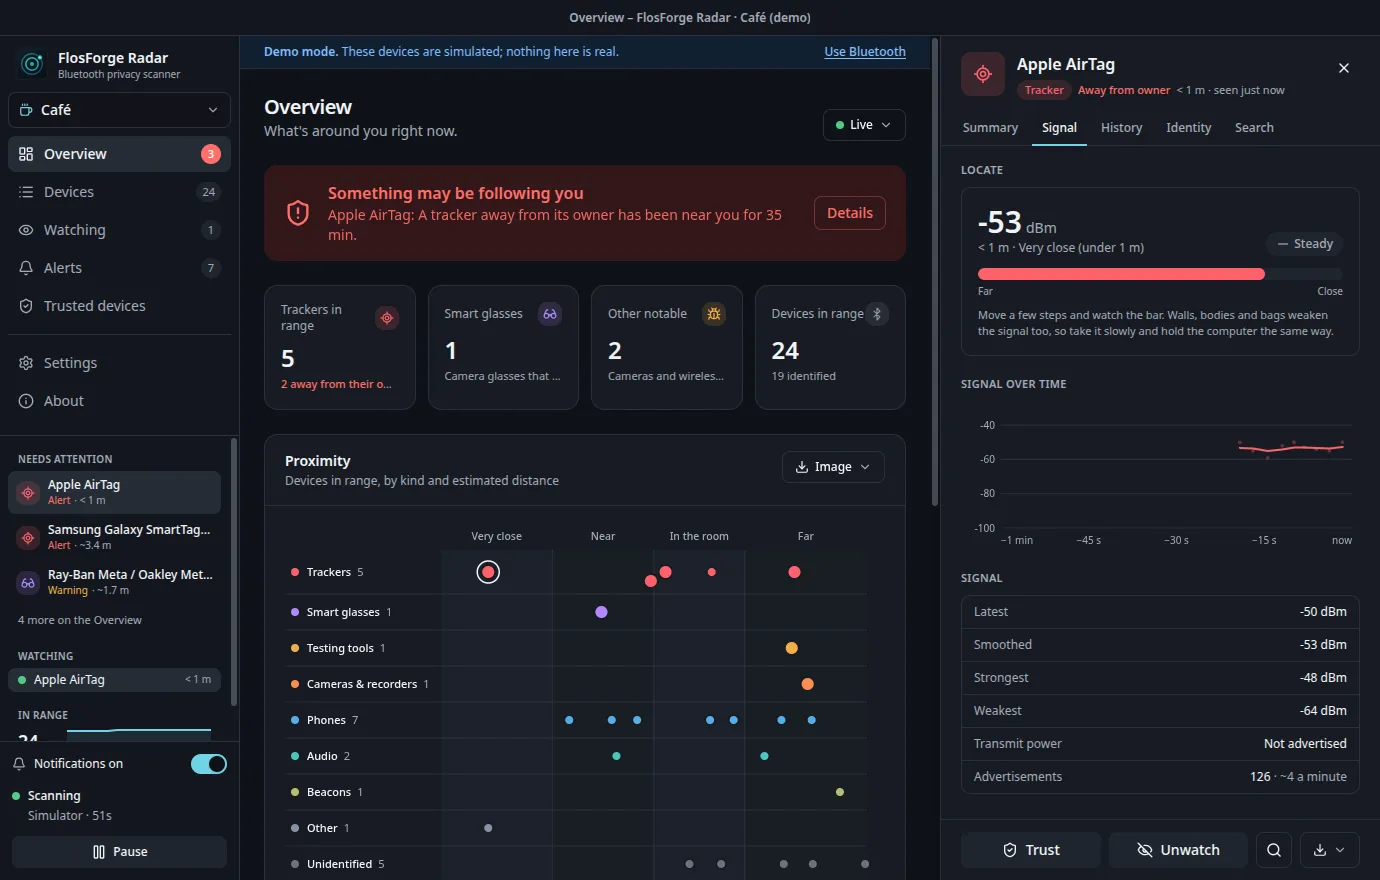Switch to the Identity tab

(1188, 128)
